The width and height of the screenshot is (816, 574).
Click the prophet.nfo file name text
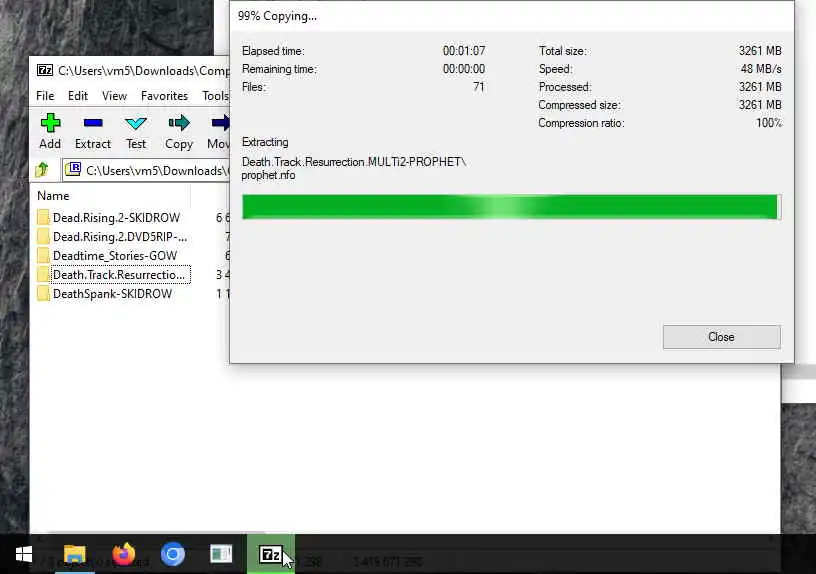point(268,175)
